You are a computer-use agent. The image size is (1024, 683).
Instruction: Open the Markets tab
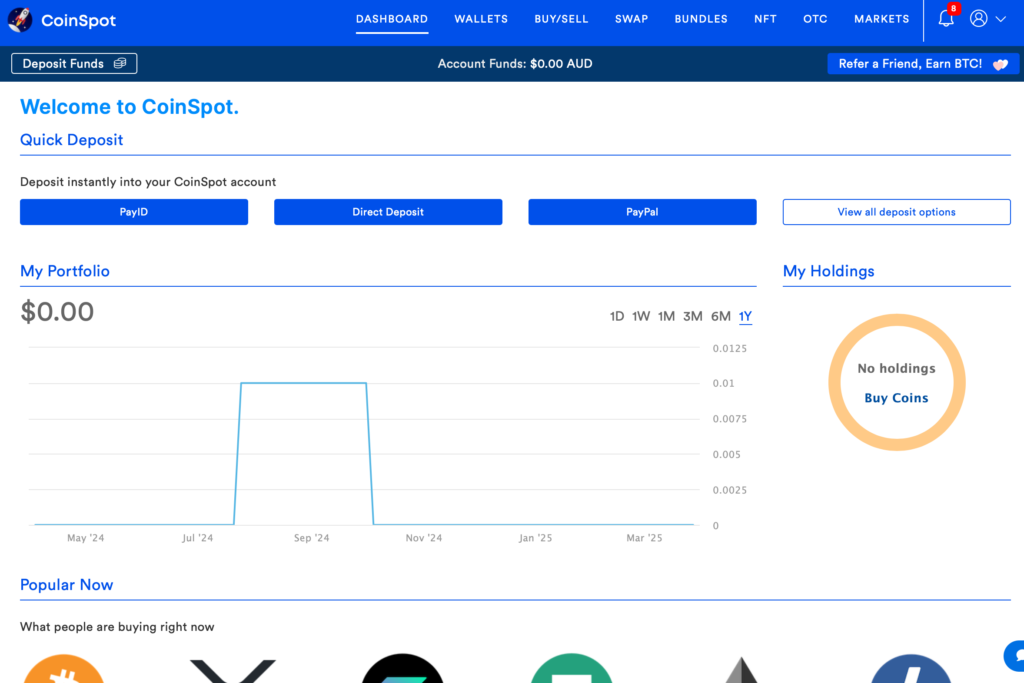coord(882,19)
